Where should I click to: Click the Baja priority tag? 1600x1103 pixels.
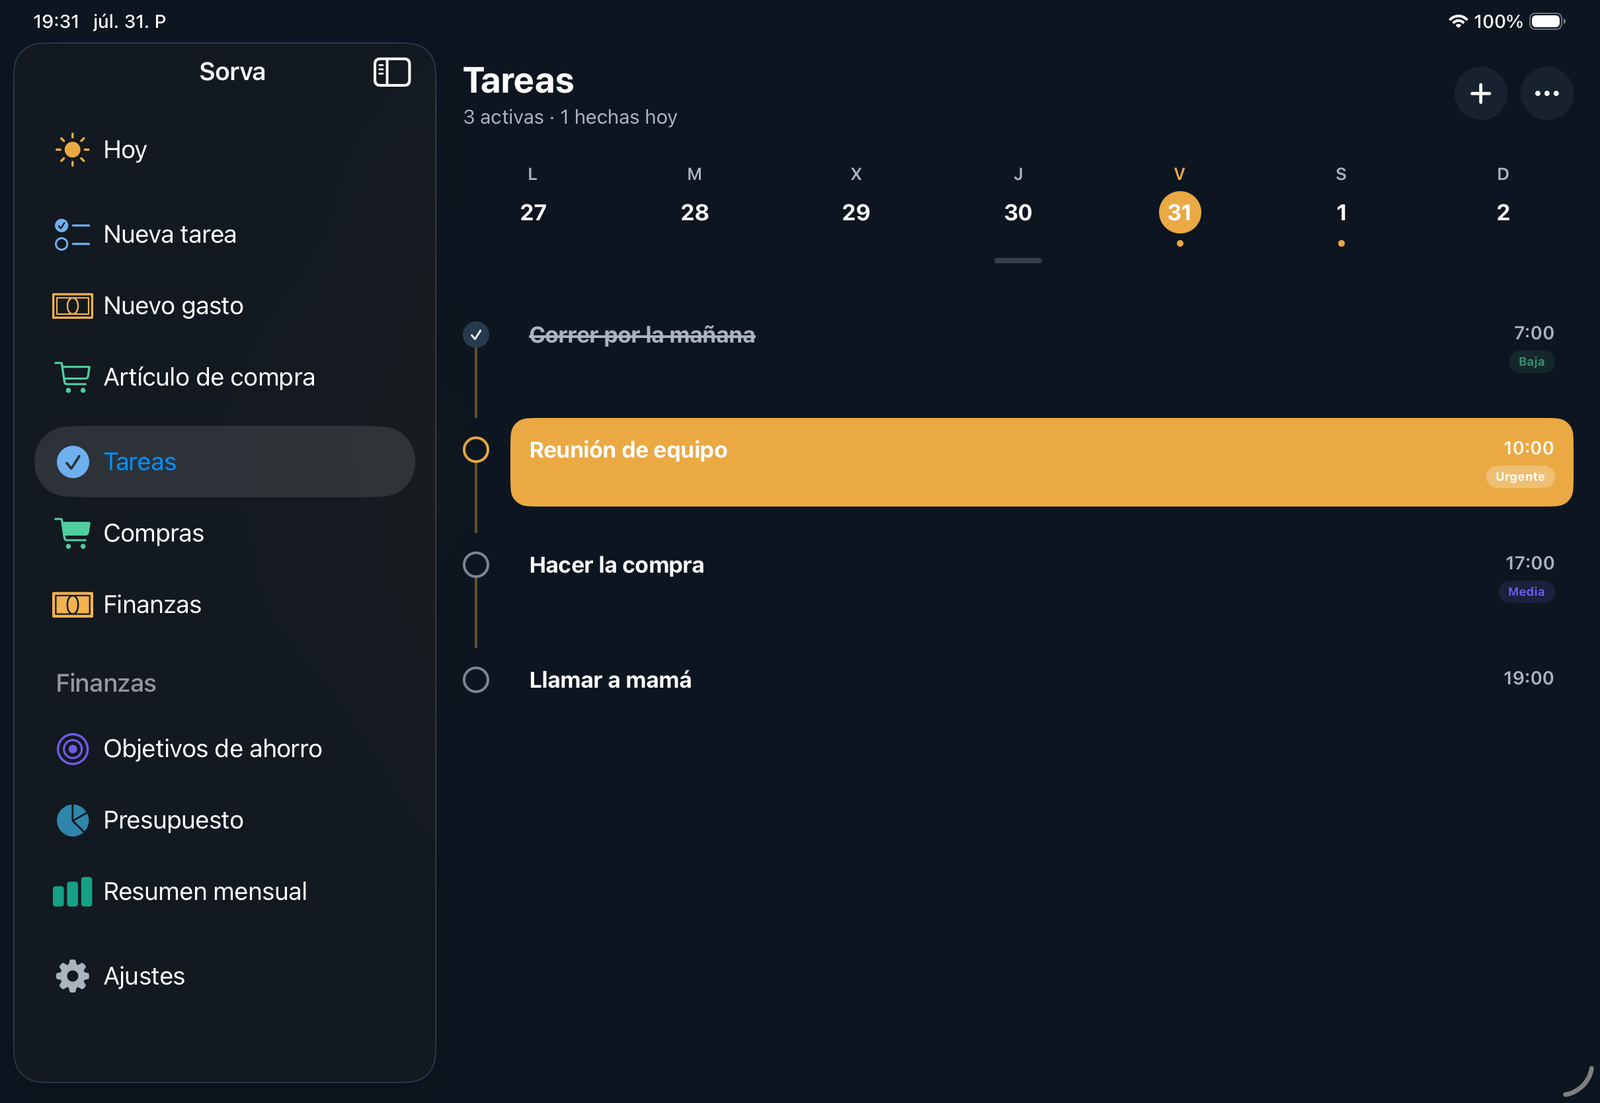coord(1532,362)
